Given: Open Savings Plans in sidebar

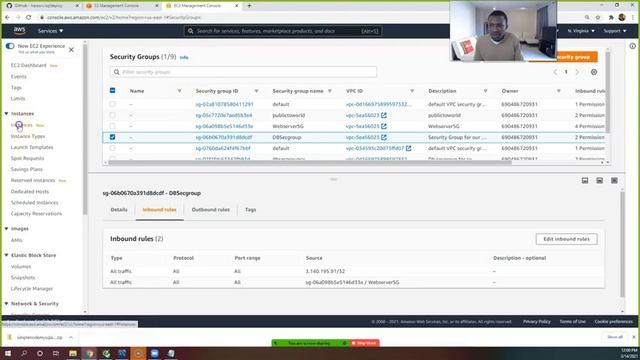Looking at the screenshot, I should (27, 169).
